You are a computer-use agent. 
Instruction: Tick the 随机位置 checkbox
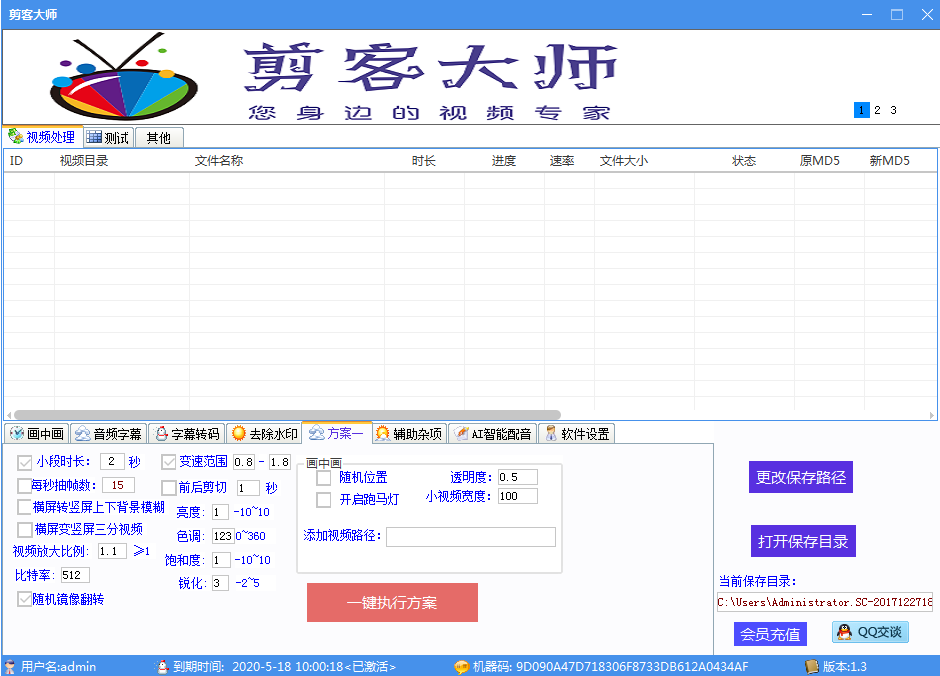(324, 478)
